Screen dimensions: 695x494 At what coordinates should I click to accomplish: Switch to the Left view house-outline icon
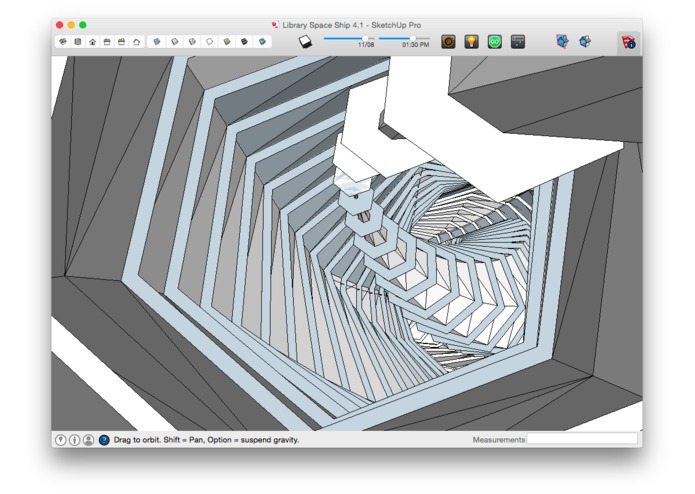coord(137,42)
